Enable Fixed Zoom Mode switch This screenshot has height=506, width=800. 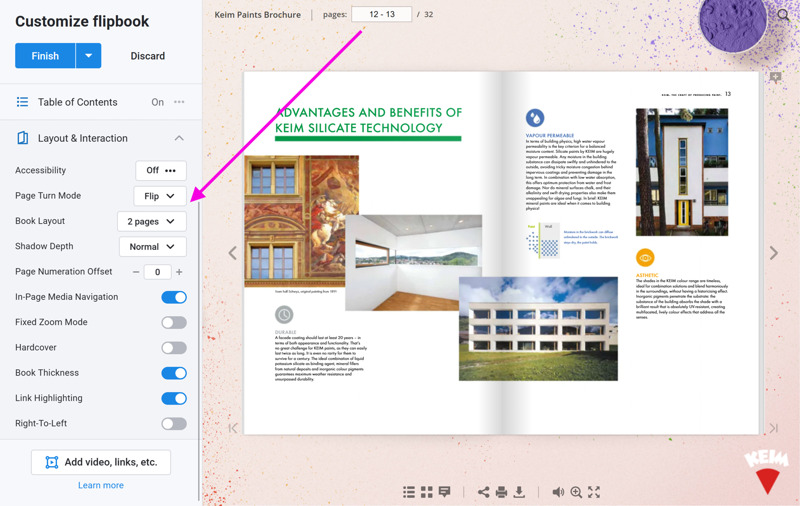point(174,322)
